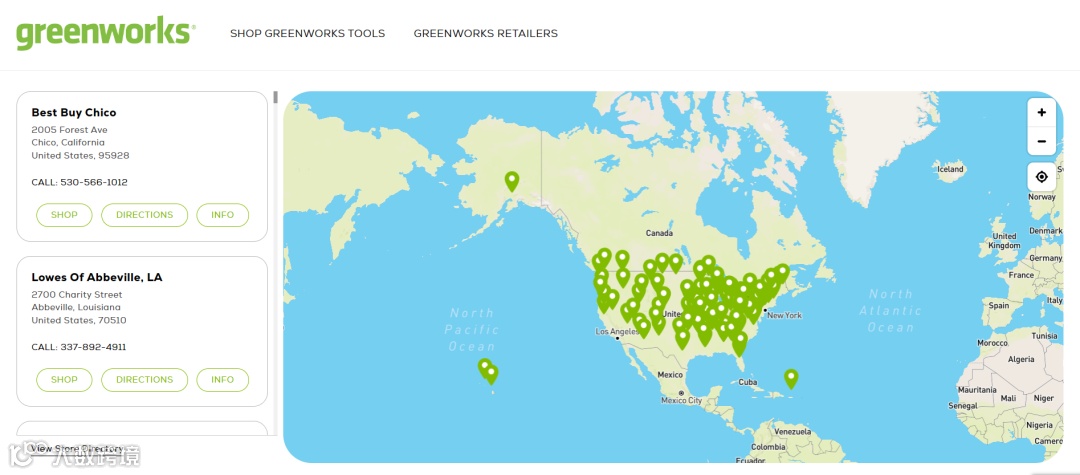The image size is (1080, 475).
Task: Click Canada label on map
Action: click(659, 233)
